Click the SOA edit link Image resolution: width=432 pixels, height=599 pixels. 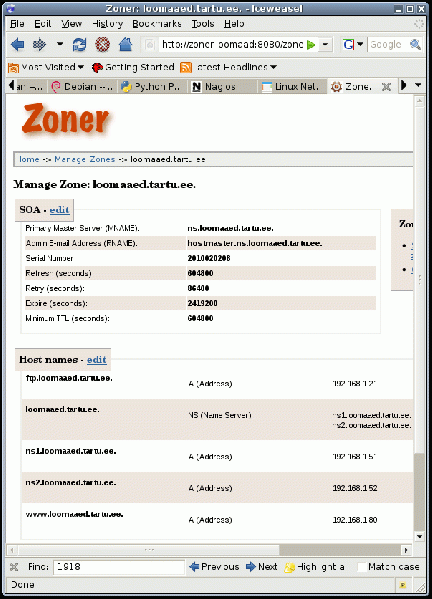coord(59,209)
